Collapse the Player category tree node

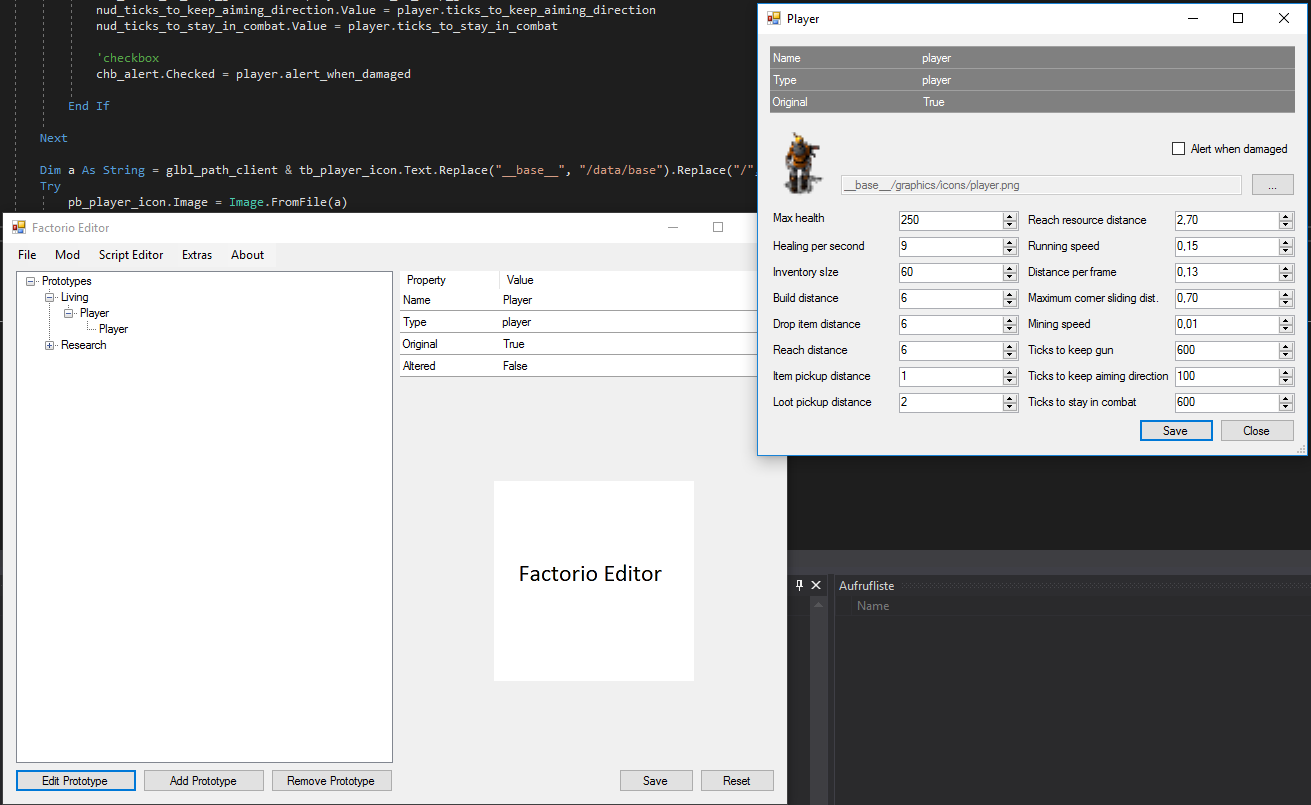pos(69,314)
